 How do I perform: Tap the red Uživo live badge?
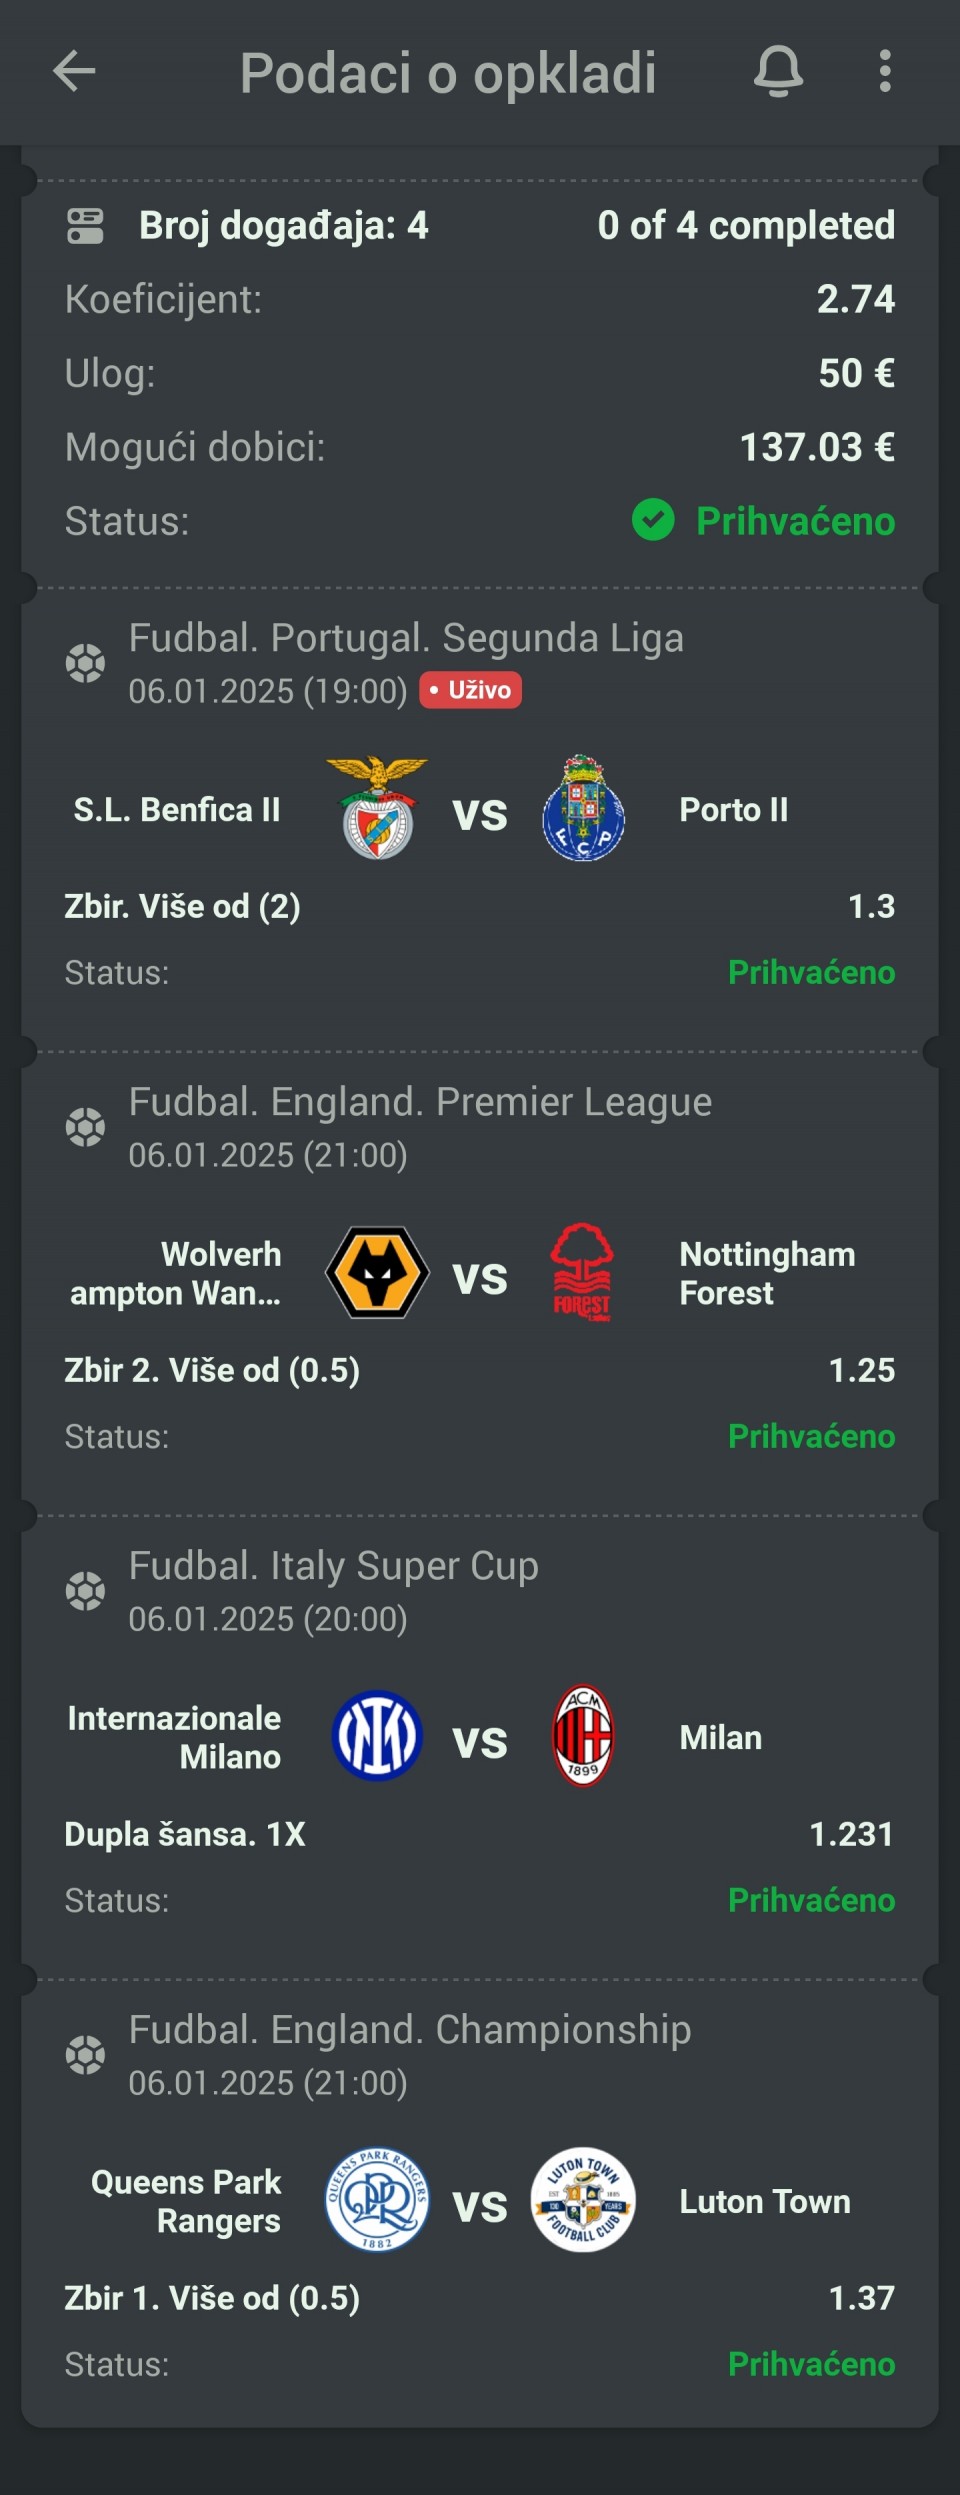(470, 690)
